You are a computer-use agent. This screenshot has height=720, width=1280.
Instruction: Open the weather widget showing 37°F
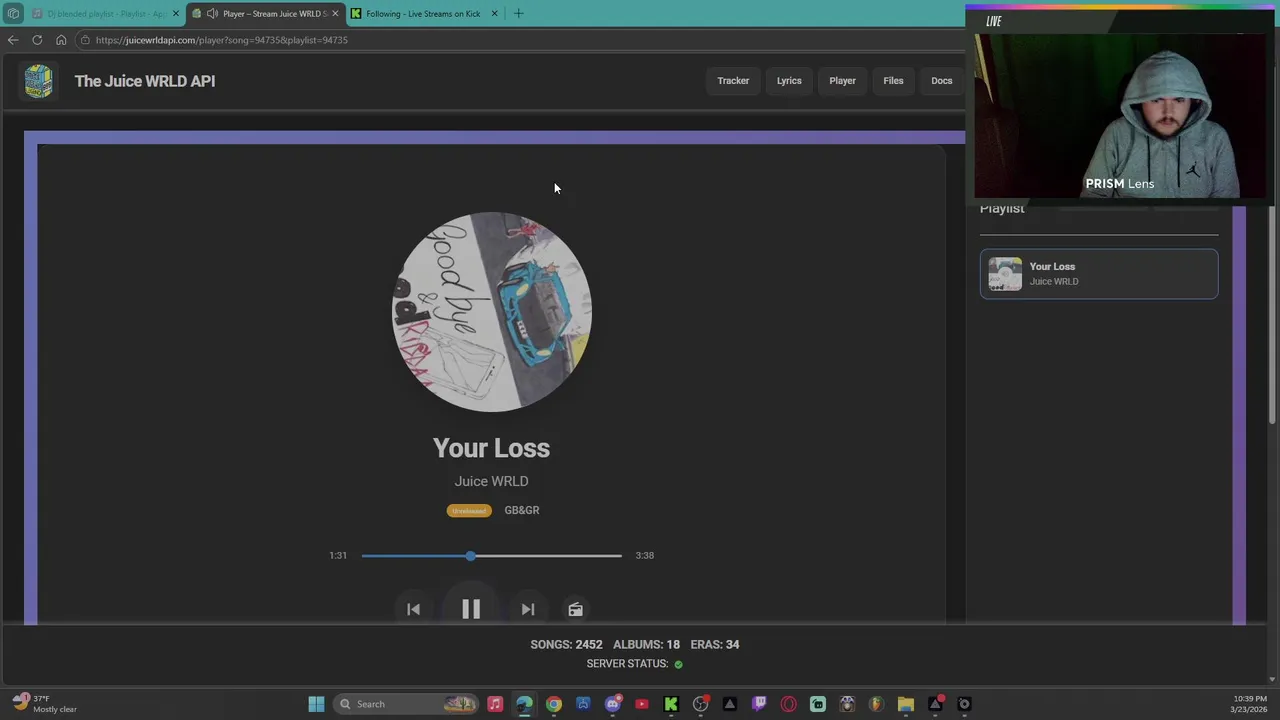pyautogui.click(x=44, y=704)
